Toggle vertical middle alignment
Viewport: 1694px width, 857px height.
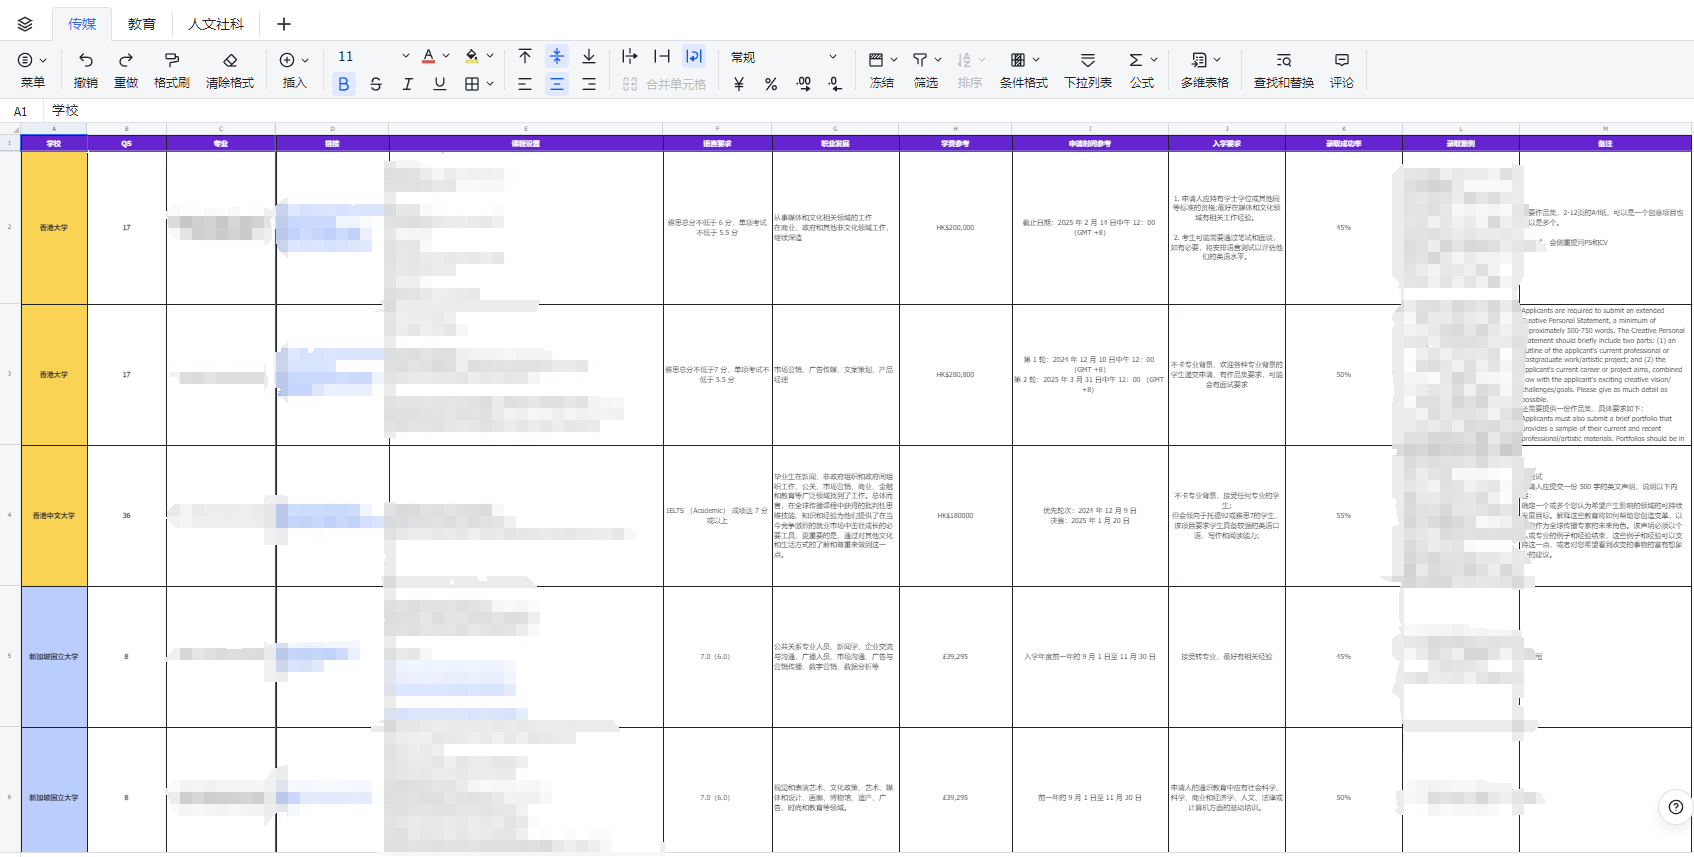pyautogui.click(x=557, y=56)
